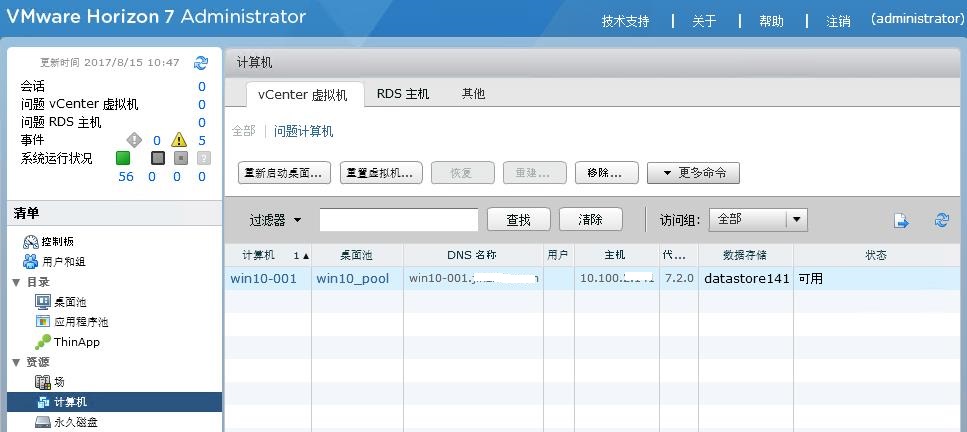Click 注销 to log out
Screen dimensions: 967x432
click(x=838, y=21)
